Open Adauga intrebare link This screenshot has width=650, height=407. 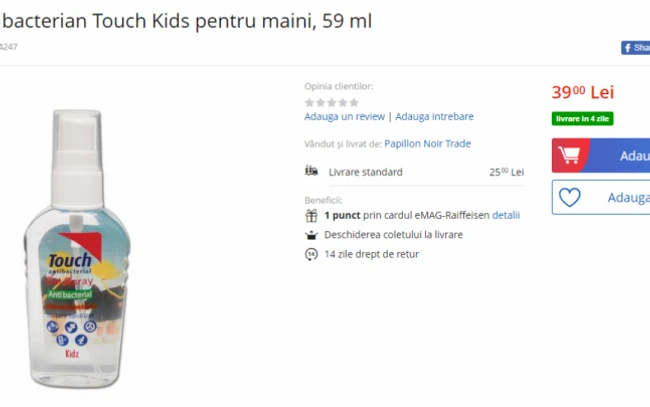point(434,116)
